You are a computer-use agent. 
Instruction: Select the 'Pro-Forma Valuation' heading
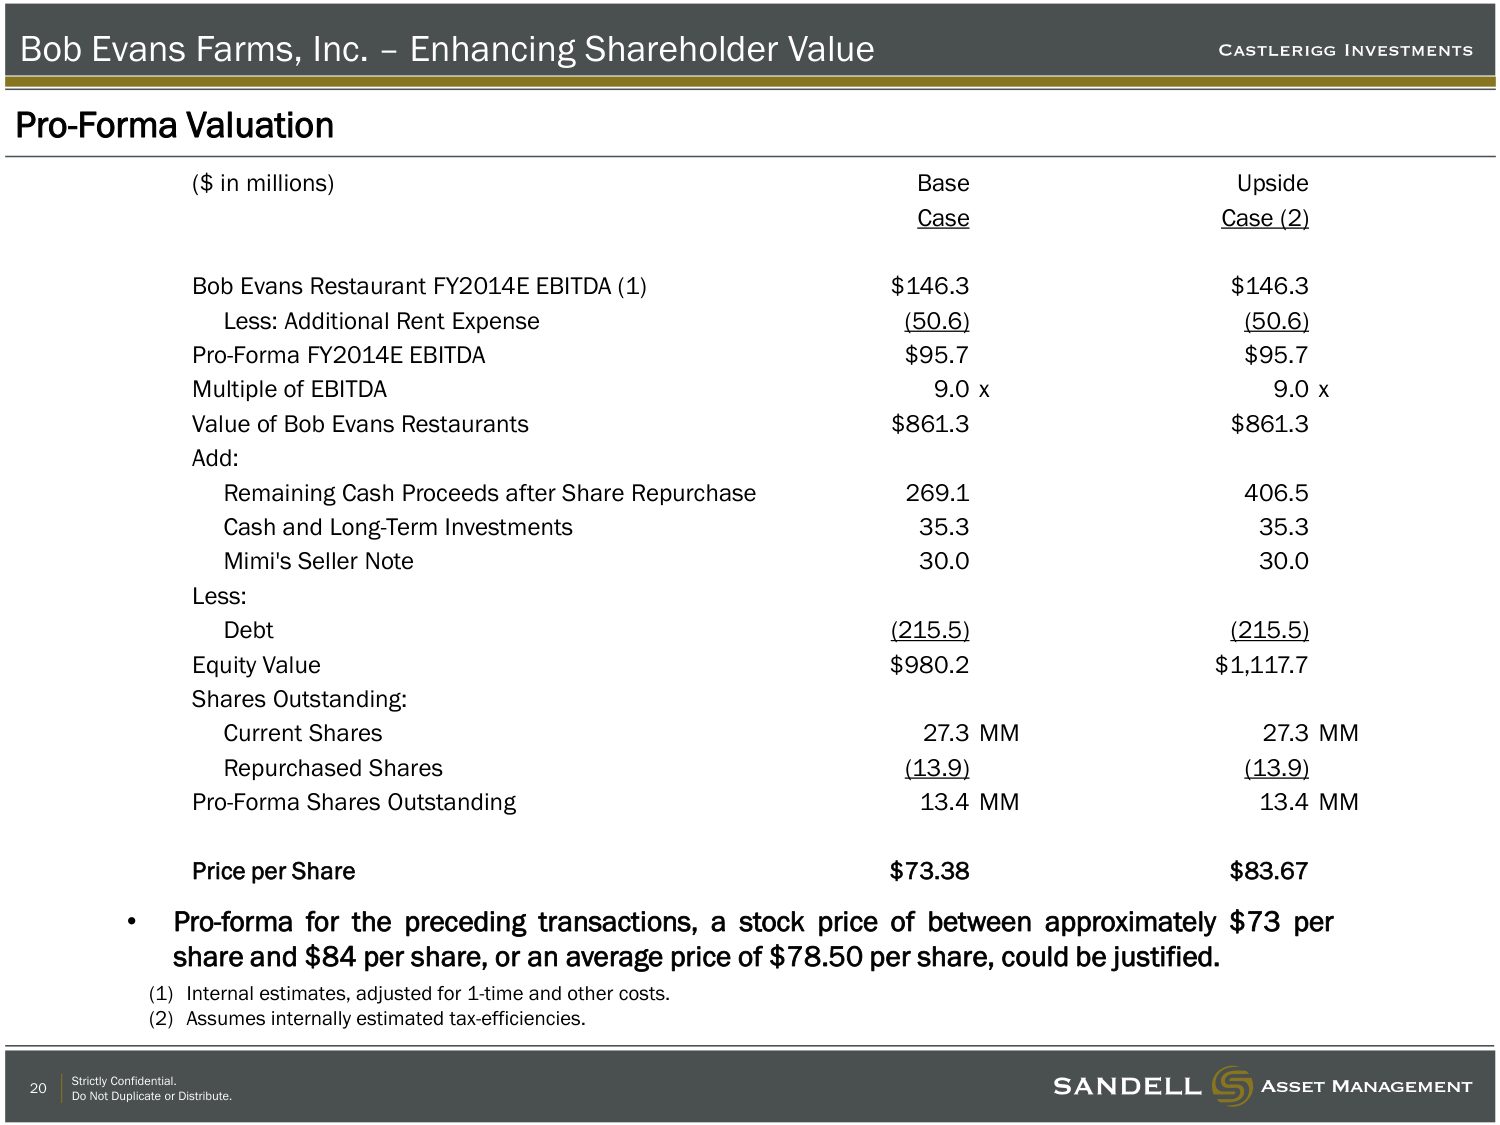175,126
